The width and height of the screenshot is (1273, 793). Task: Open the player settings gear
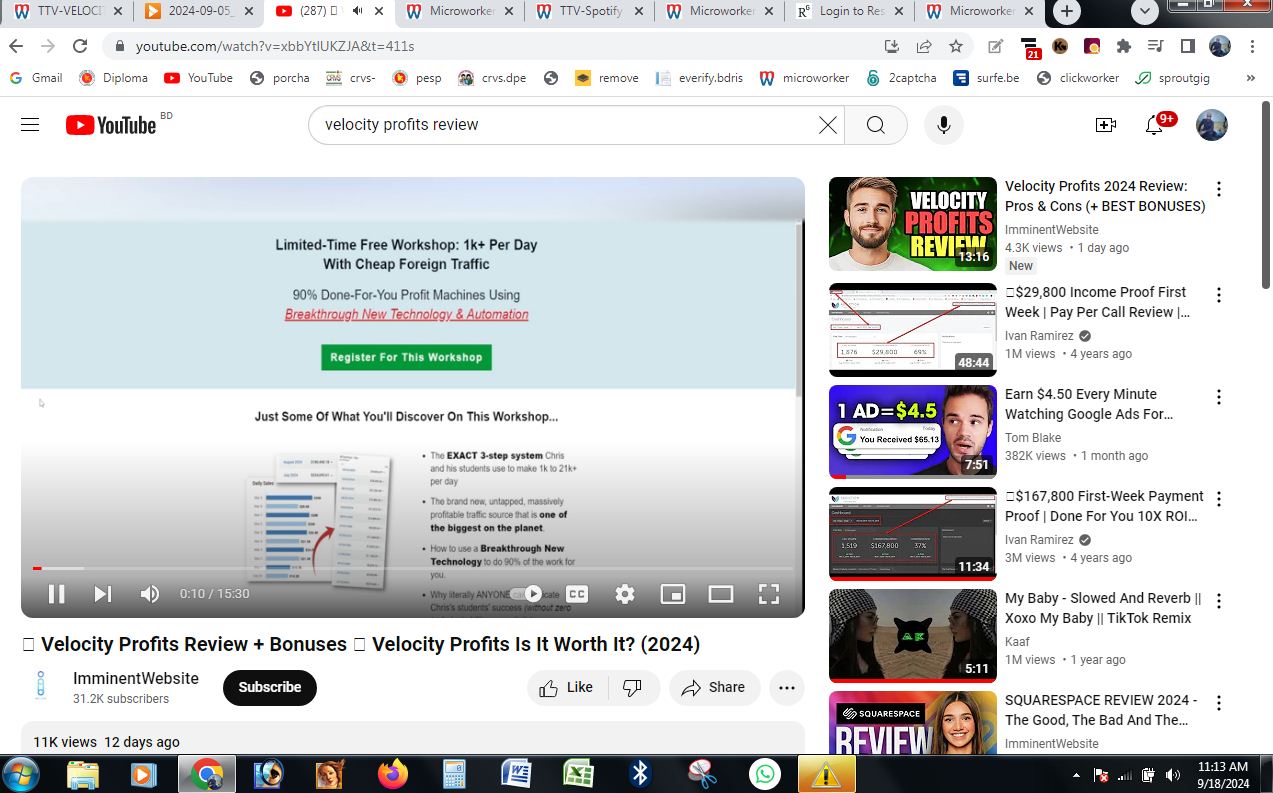tap(625, 594)
